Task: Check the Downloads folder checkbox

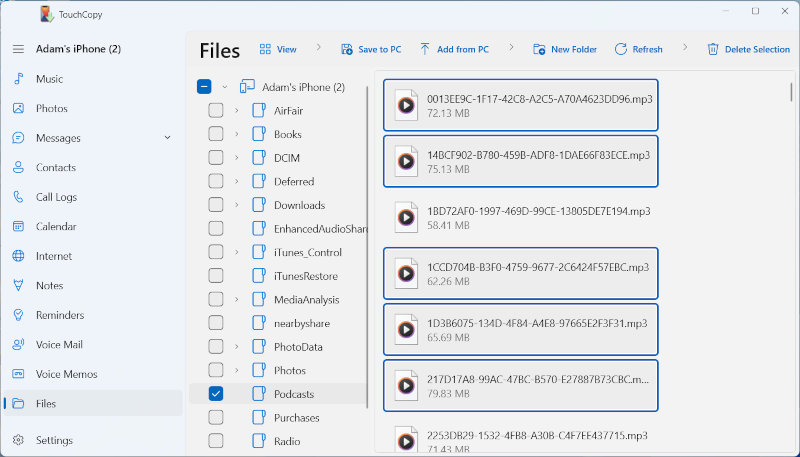Action: point(216,205)
